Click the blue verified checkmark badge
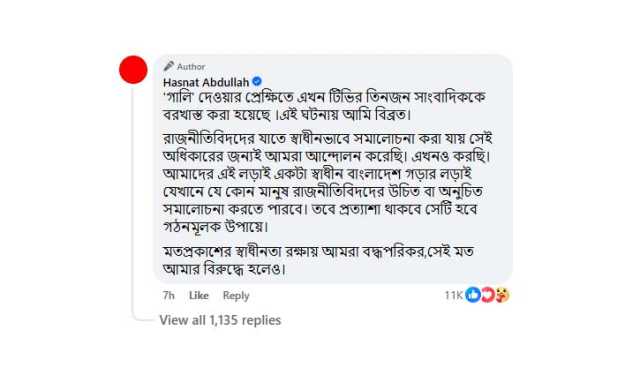This screenshot has height=375, width=640. [x=257, y=82]
